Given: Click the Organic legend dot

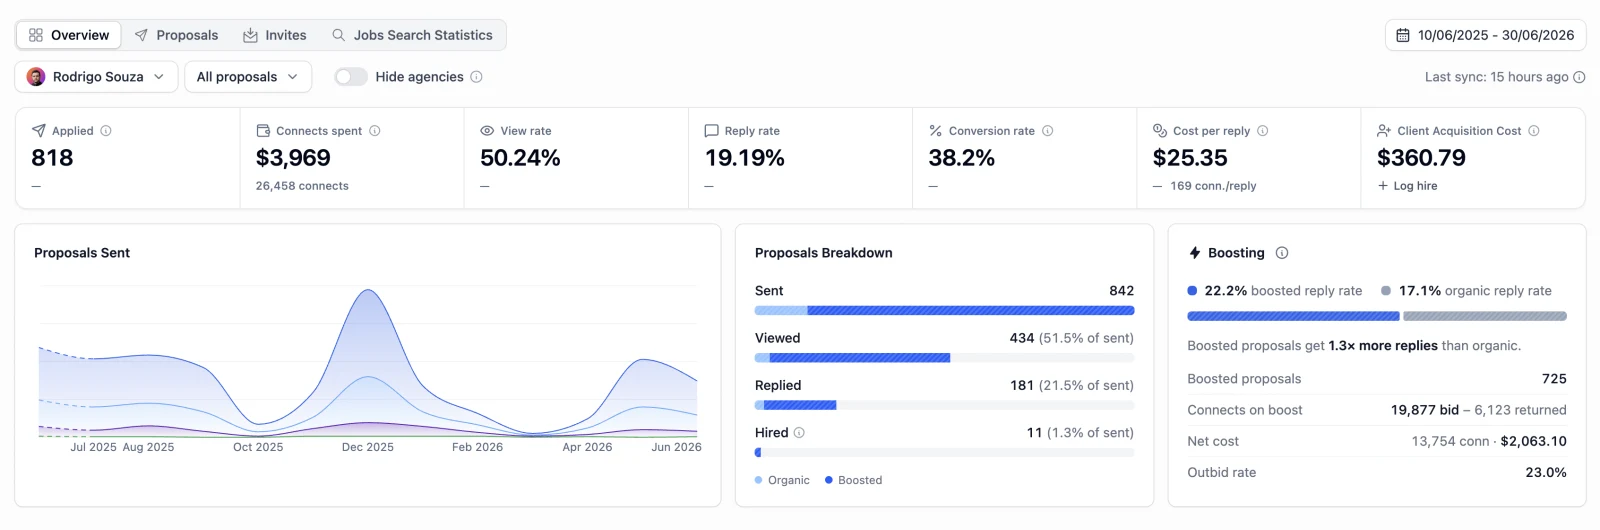Looking at the screenshot, I should (759, 480).
